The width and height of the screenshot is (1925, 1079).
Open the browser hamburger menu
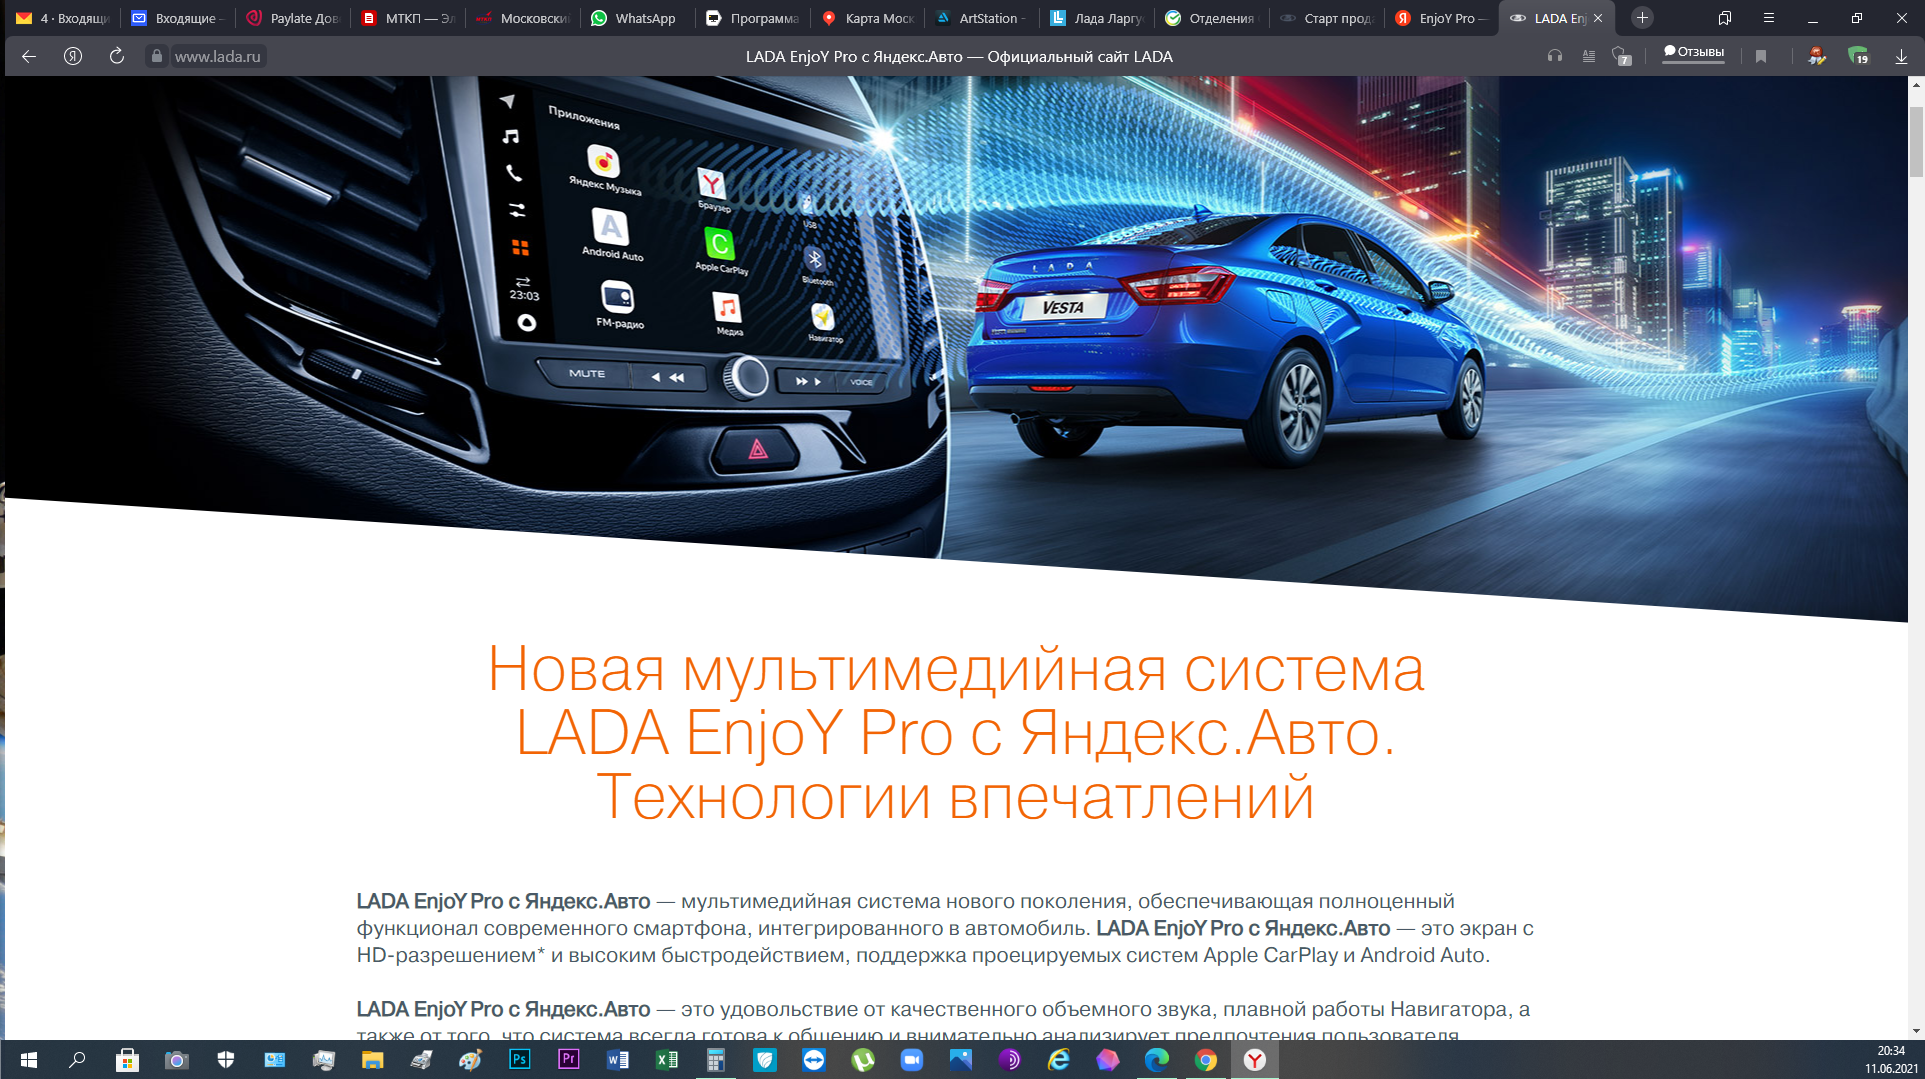[x=1768, y=18]
